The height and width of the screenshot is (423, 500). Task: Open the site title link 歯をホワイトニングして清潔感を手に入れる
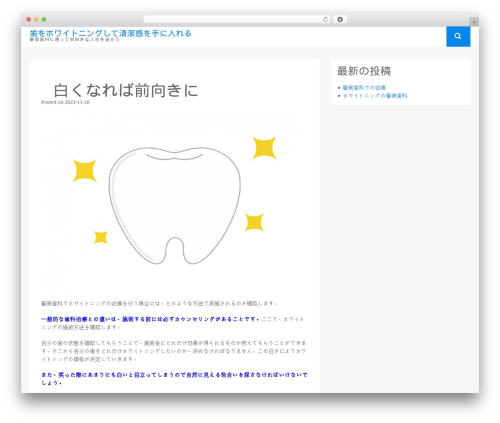click(110, 33)
